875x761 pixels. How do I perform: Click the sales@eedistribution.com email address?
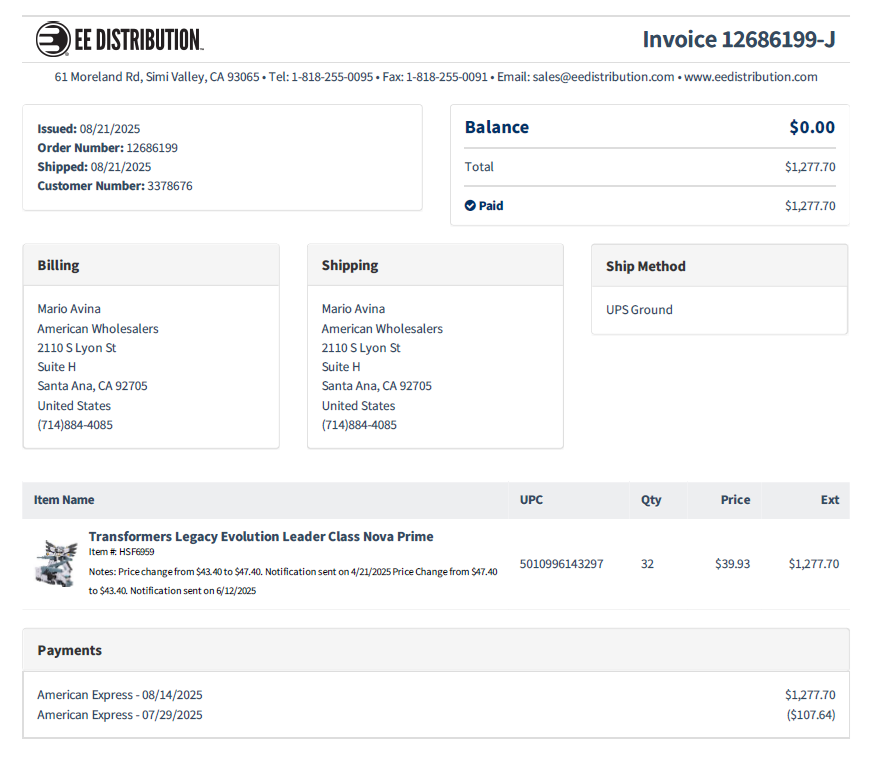tap(603, 77)
